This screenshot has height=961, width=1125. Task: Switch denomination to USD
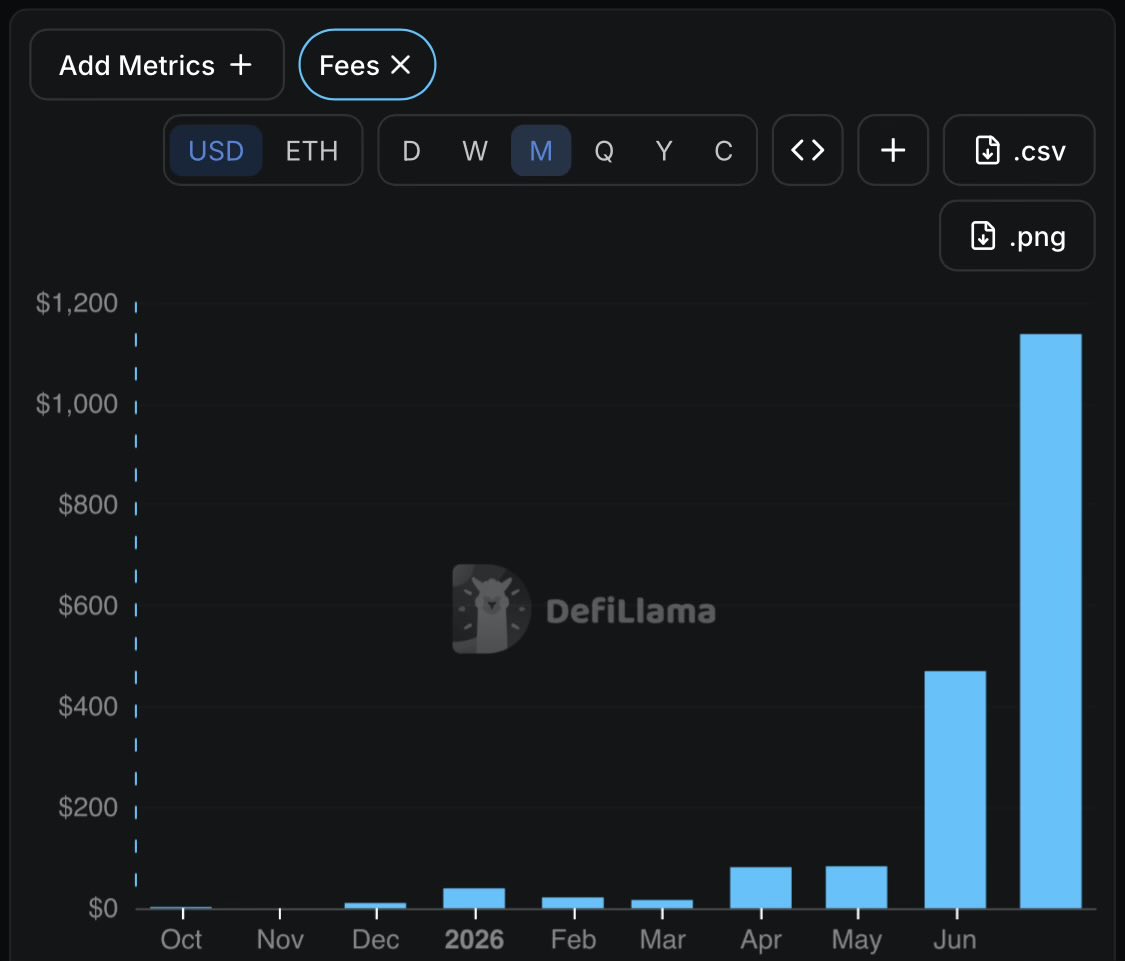[x=216, y=151]
